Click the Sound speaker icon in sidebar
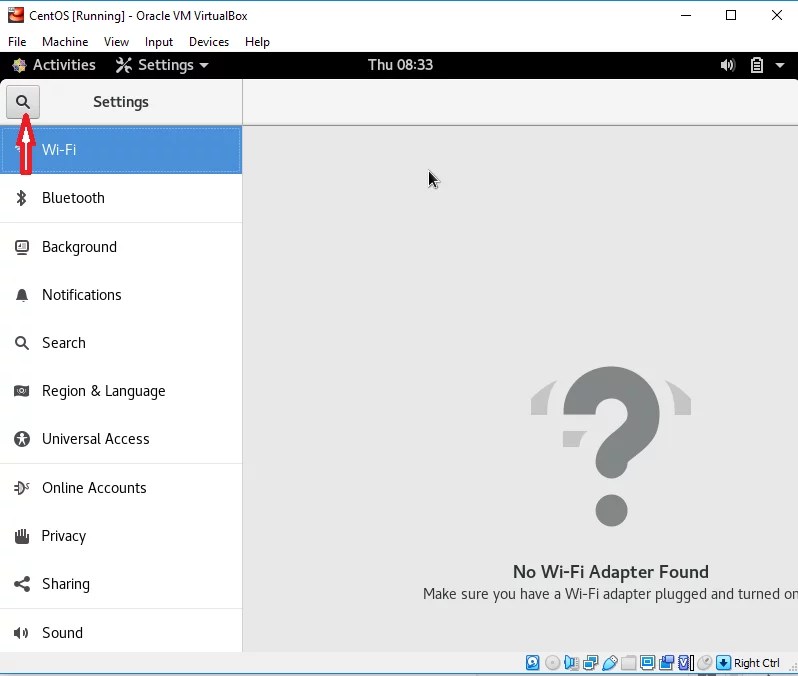 coord(21,633)
